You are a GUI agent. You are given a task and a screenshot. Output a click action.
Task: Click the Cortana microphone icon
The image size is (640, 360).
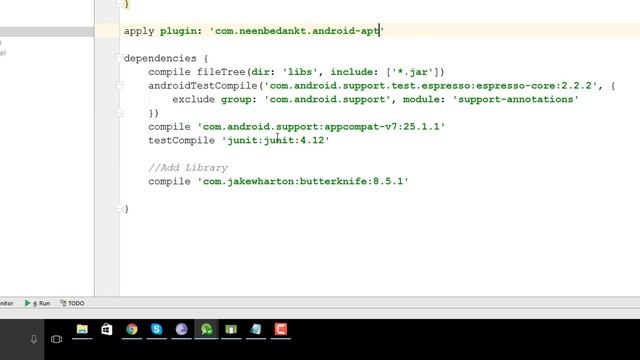tap(34, 339)
